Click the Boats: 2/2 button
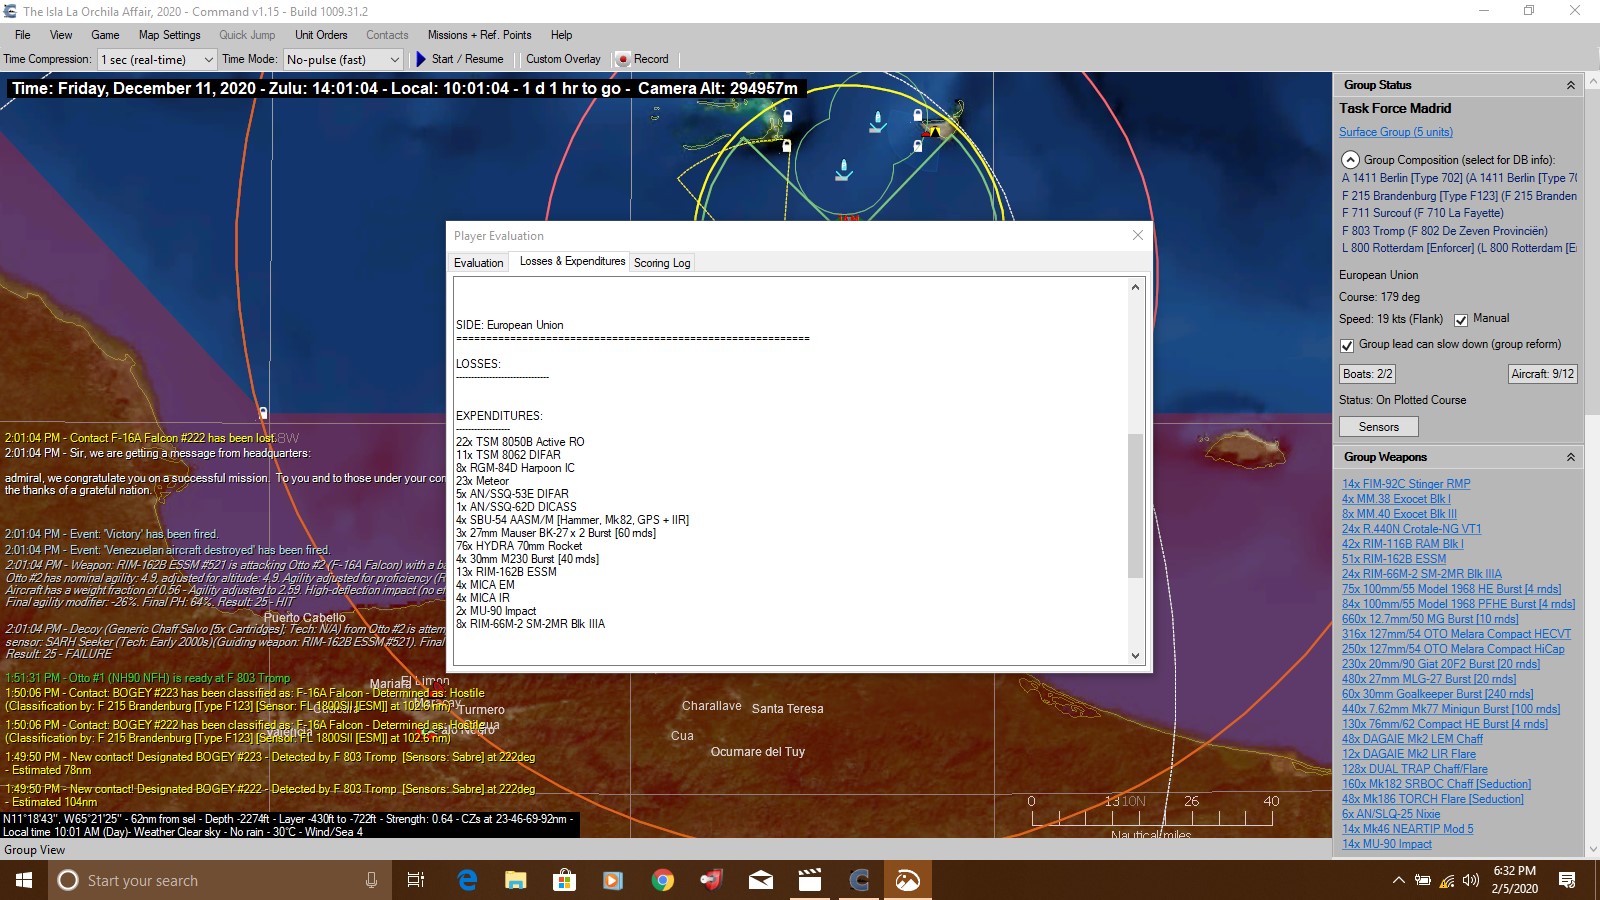This screenshot has height=900, width=1600. pos(1367,374)
